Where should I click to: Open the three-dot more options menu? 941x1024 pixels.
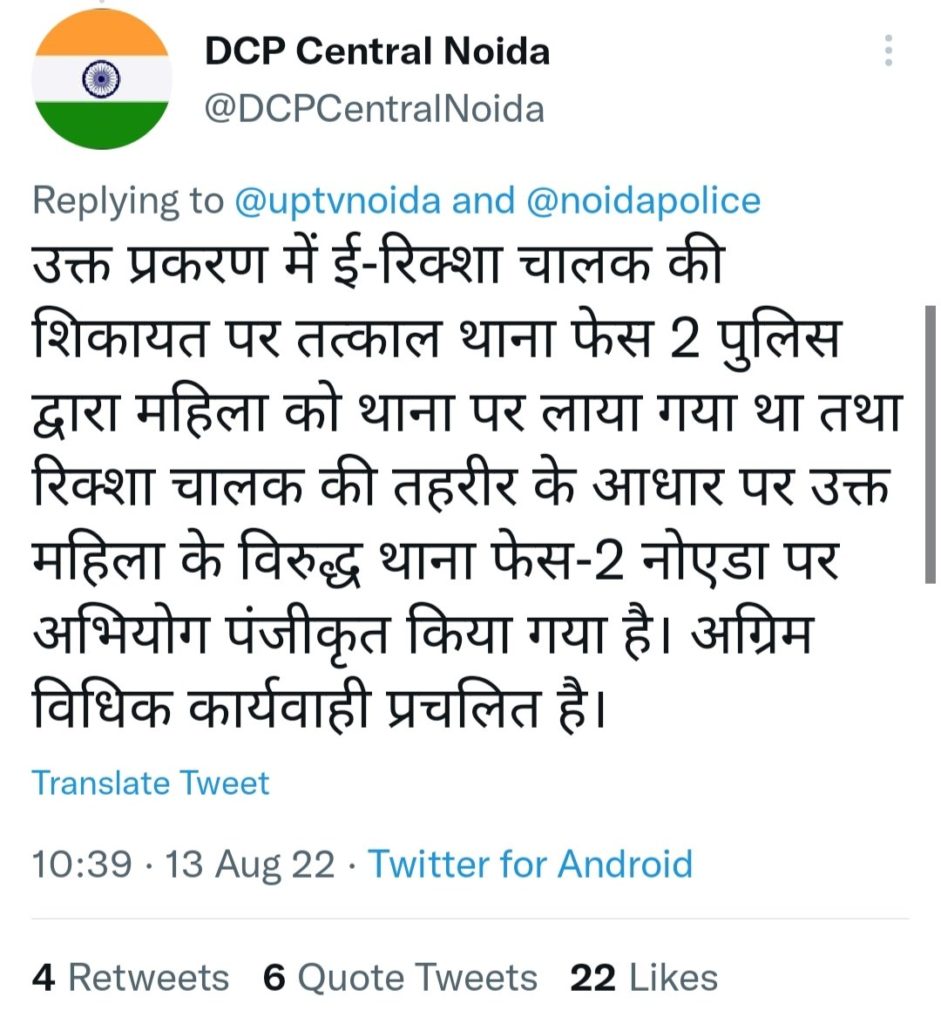(889, 50)
